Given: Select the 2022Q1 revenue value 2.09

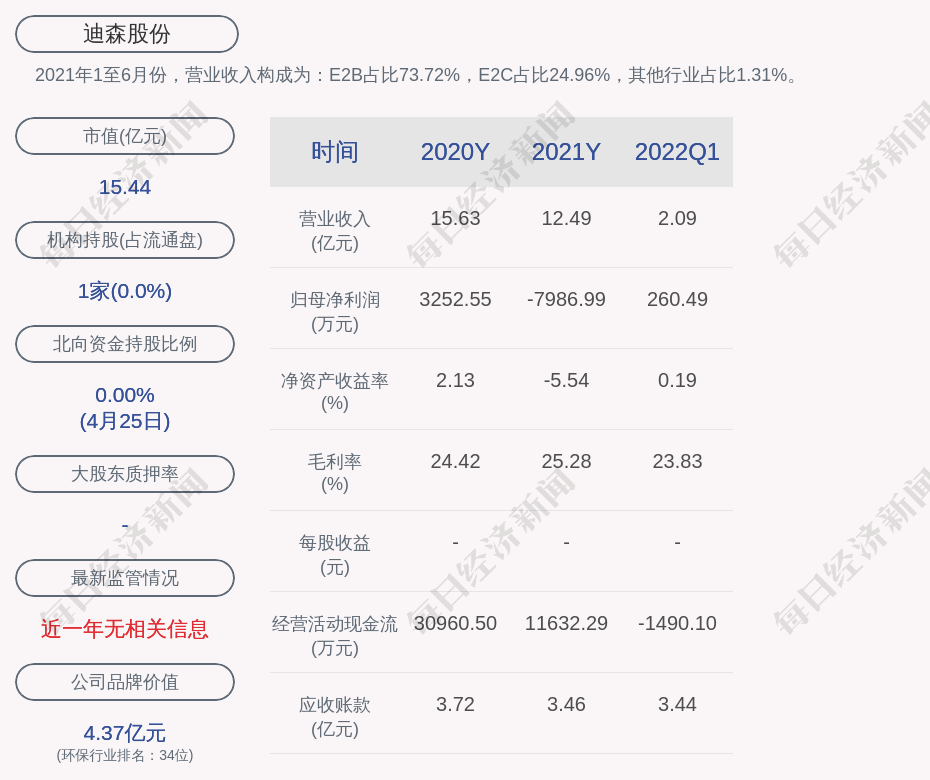Looking at the screenshot, I should tap(677, 218).
